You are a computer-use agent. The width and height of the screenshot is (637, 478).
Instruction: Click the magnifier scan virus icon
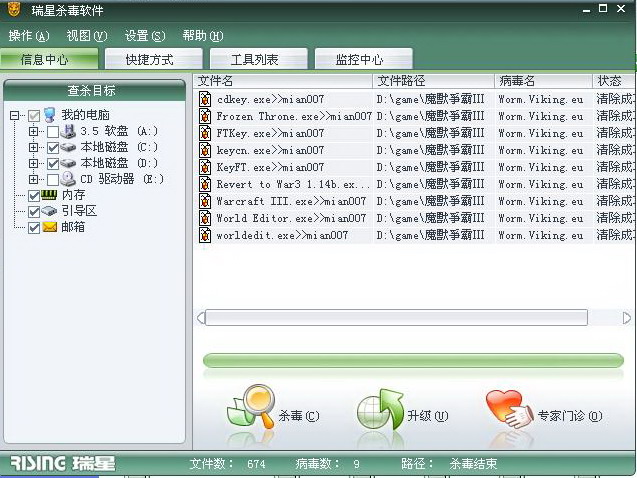click(x=251, y=407)
